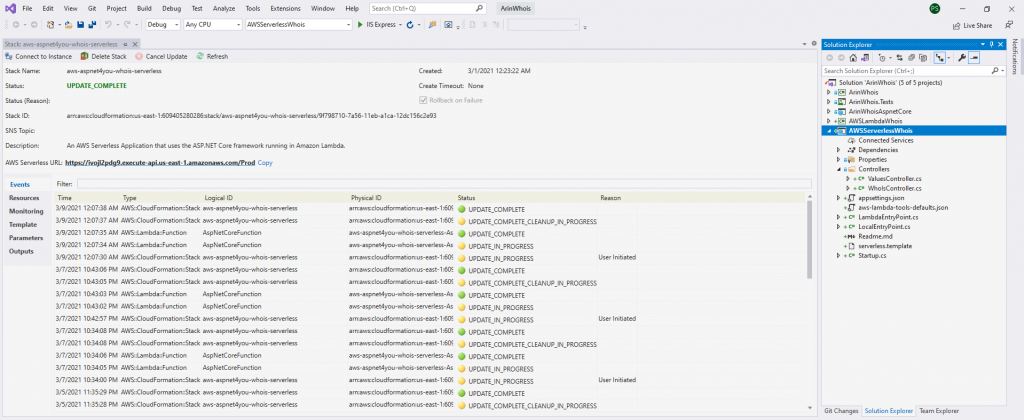
Task: Open the AWS Serverless URL link
Action: coord(160,162)
